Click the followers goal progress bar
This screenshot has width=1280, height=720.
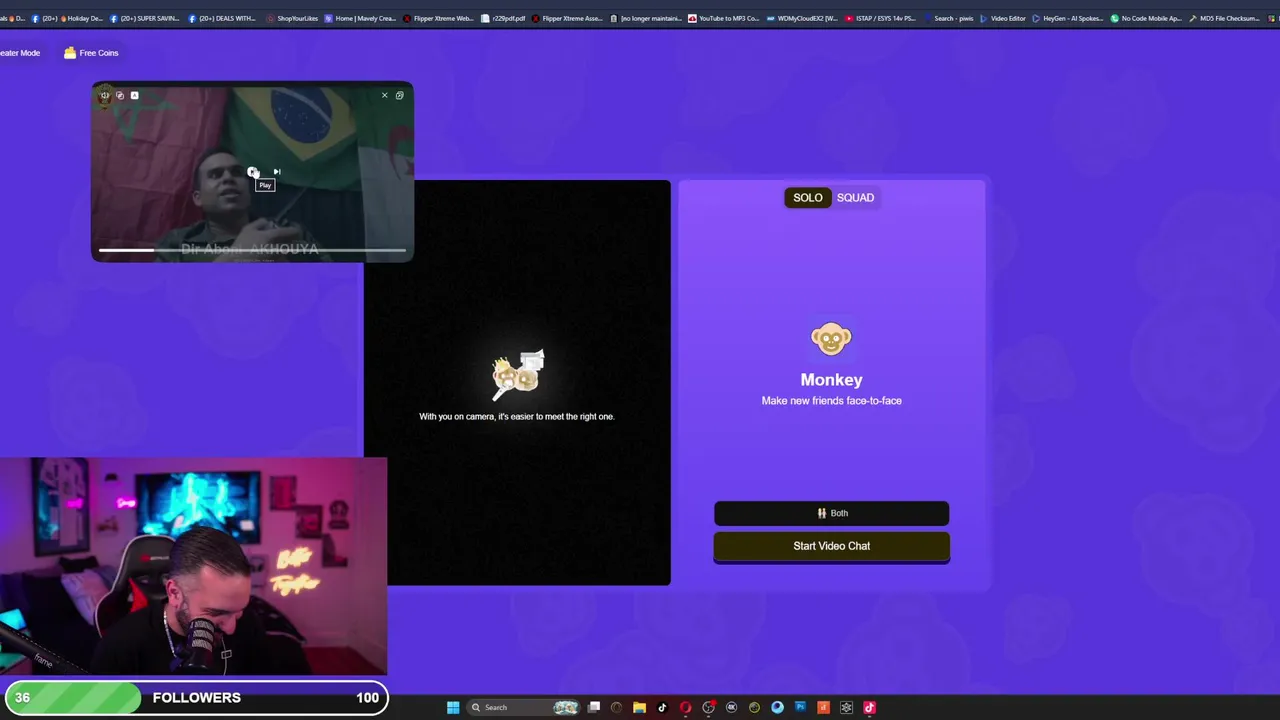(195, 698)
